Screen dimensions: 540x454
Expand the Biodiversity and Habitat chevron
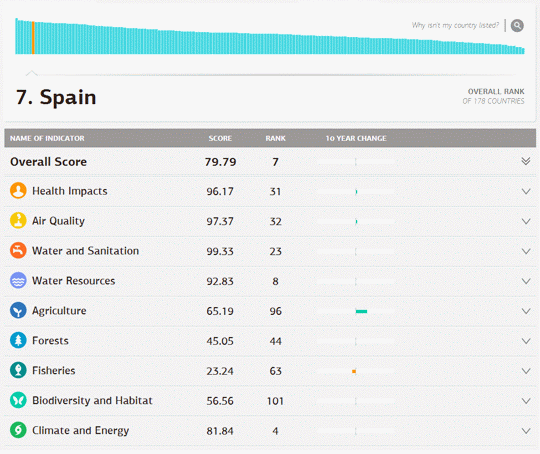526,401
